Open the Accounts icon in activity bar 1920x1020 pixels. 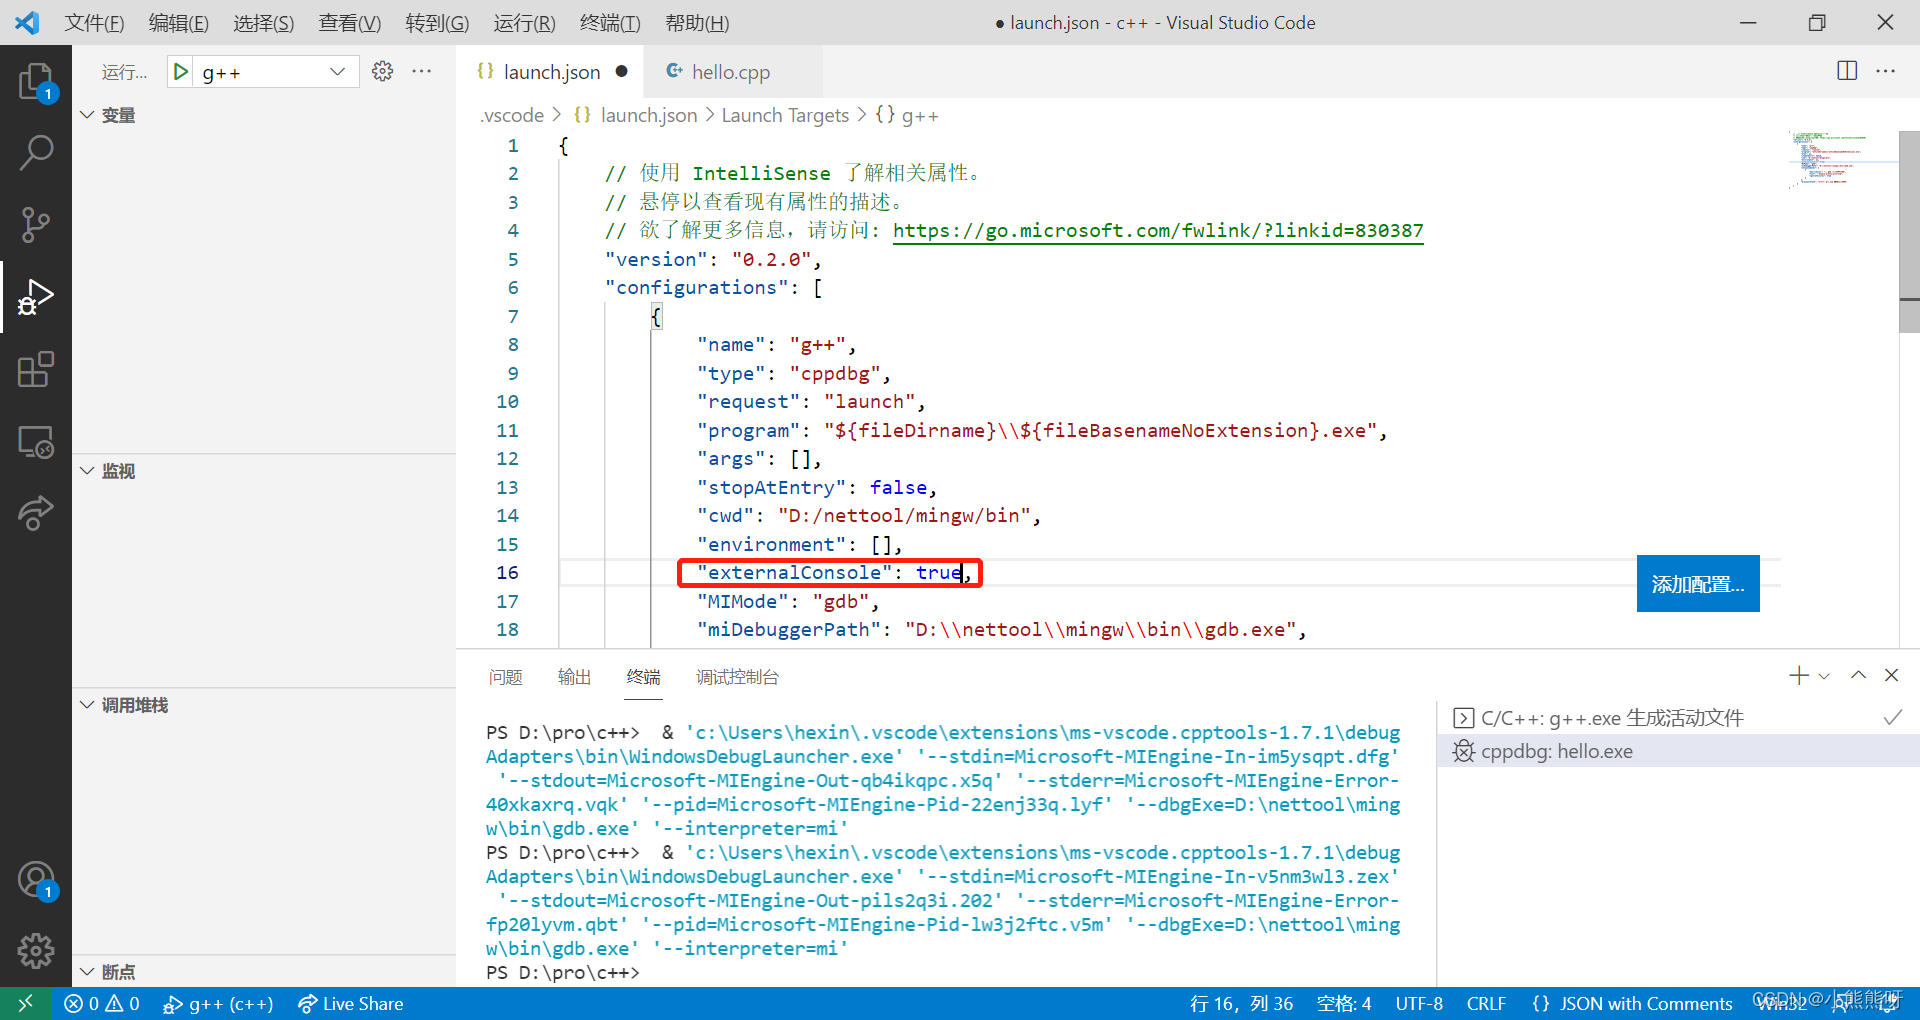[36, 880]
